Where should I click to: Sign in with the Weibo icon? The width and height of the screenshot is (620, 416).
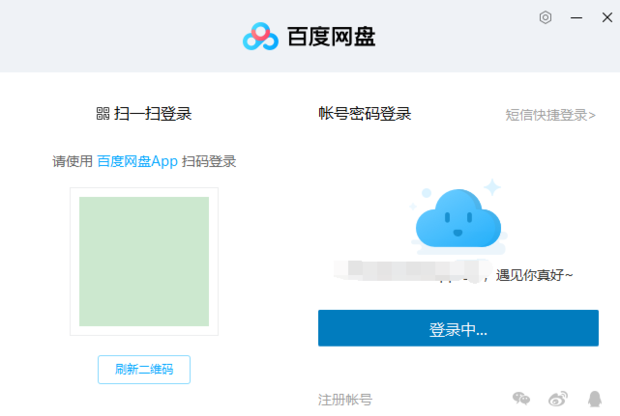(x=558, y=399)
